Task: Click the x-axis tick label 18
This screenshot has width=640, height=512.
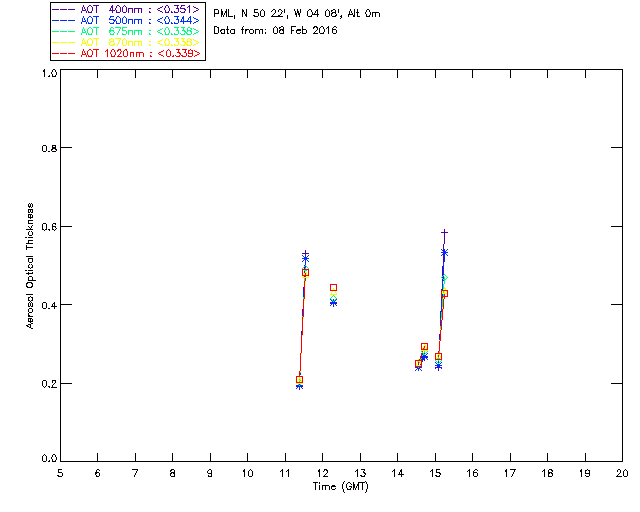Action: click(x=548, y=473)
